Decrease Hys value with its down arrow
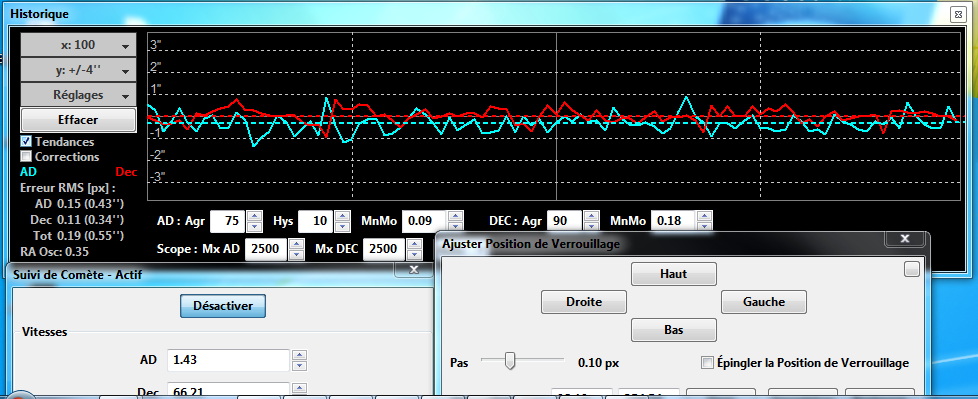This screenshot has width=978, height=399. (x=341, y=226)
